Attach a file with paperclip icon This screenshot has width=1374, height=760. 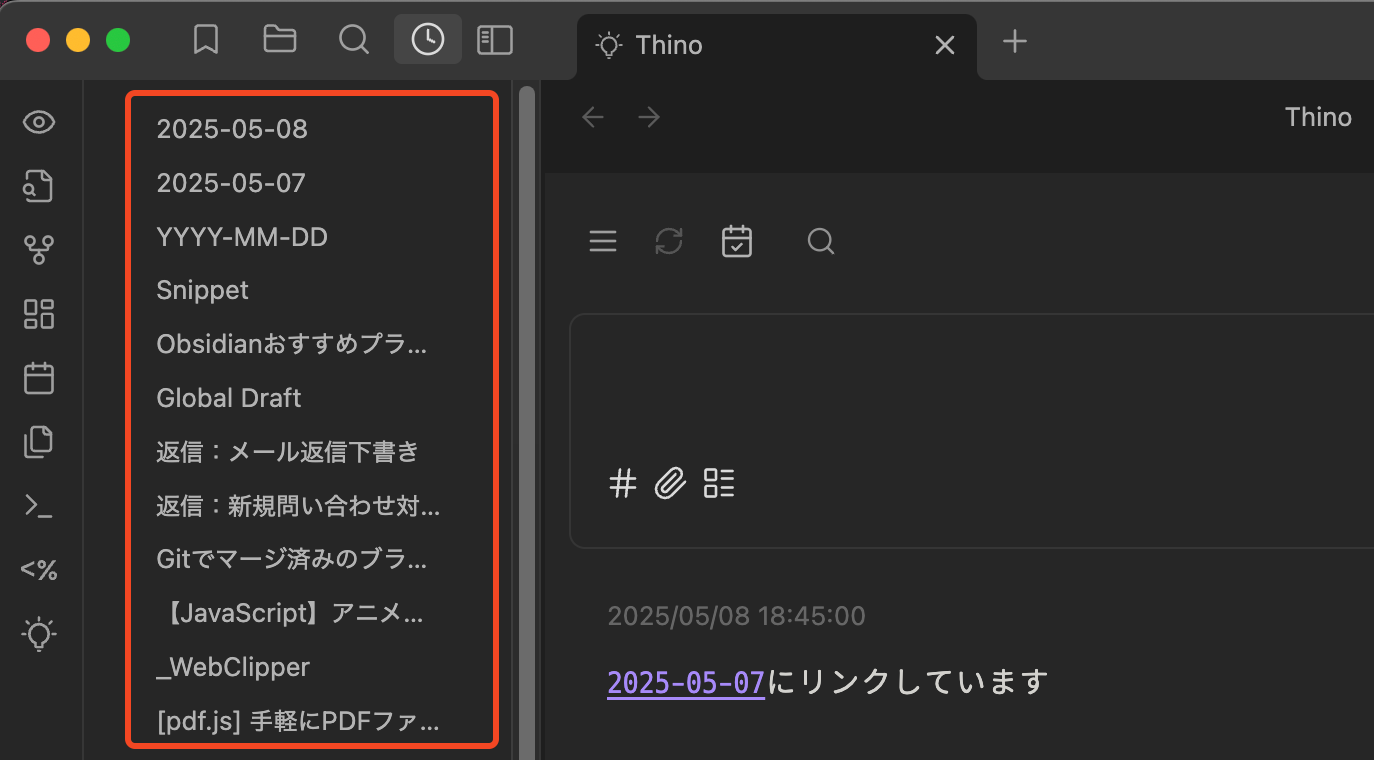coord(671,484)
